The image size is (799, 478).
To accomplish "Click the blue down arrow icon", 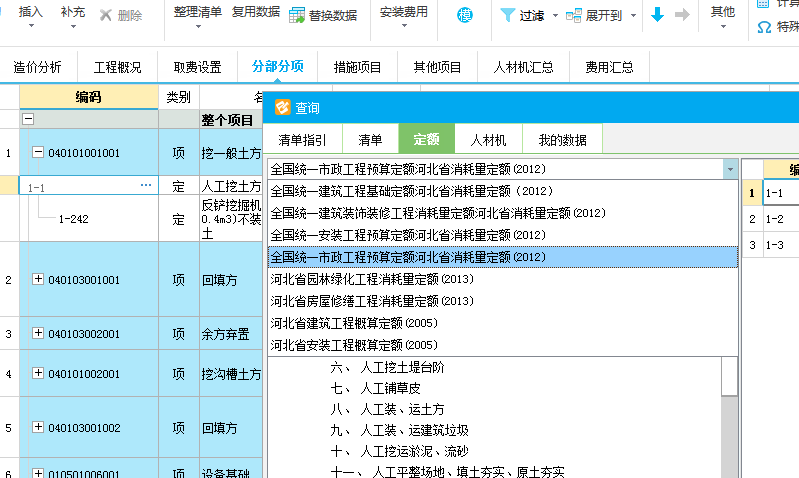I will pos(657,15).
